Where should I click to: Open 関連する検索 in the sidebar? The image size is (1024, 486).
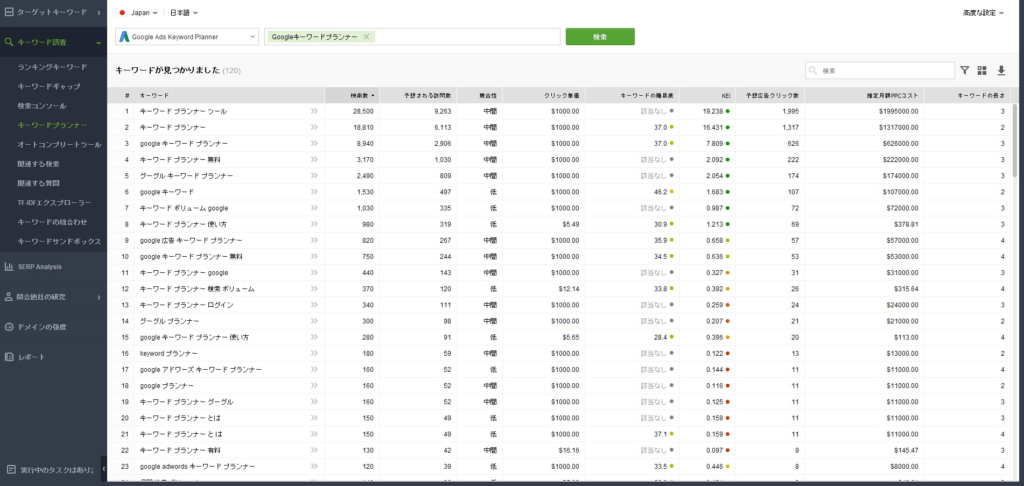[x=39, y=163]
